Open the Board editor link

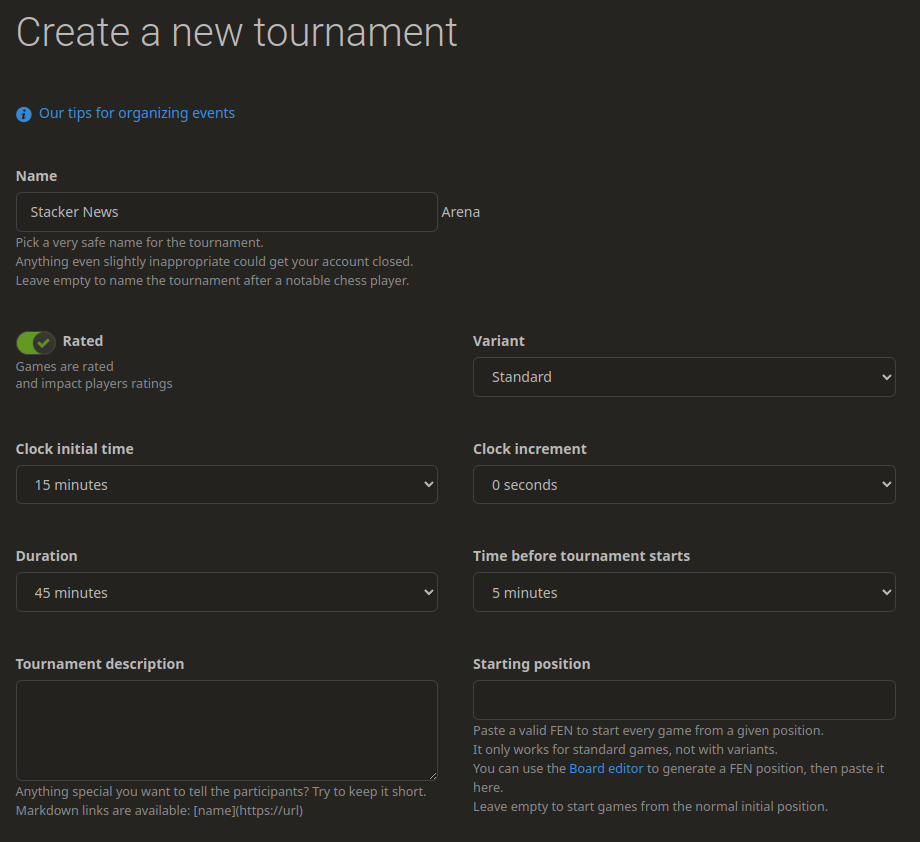[606, 768]
